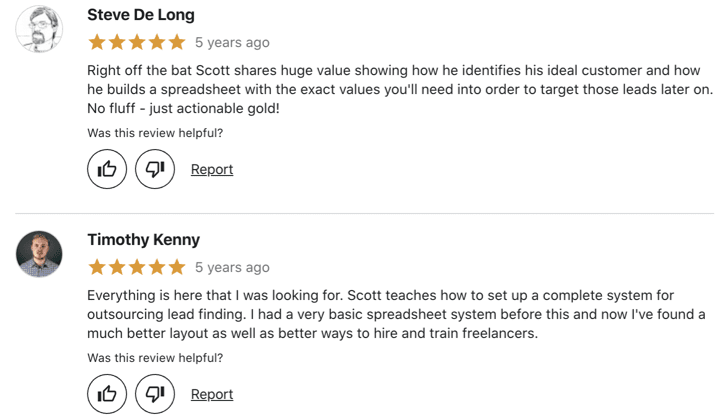The image size is (719, 416).
Task: Open the Timothy Kenny reviewer name
Action: pos(144,239)
